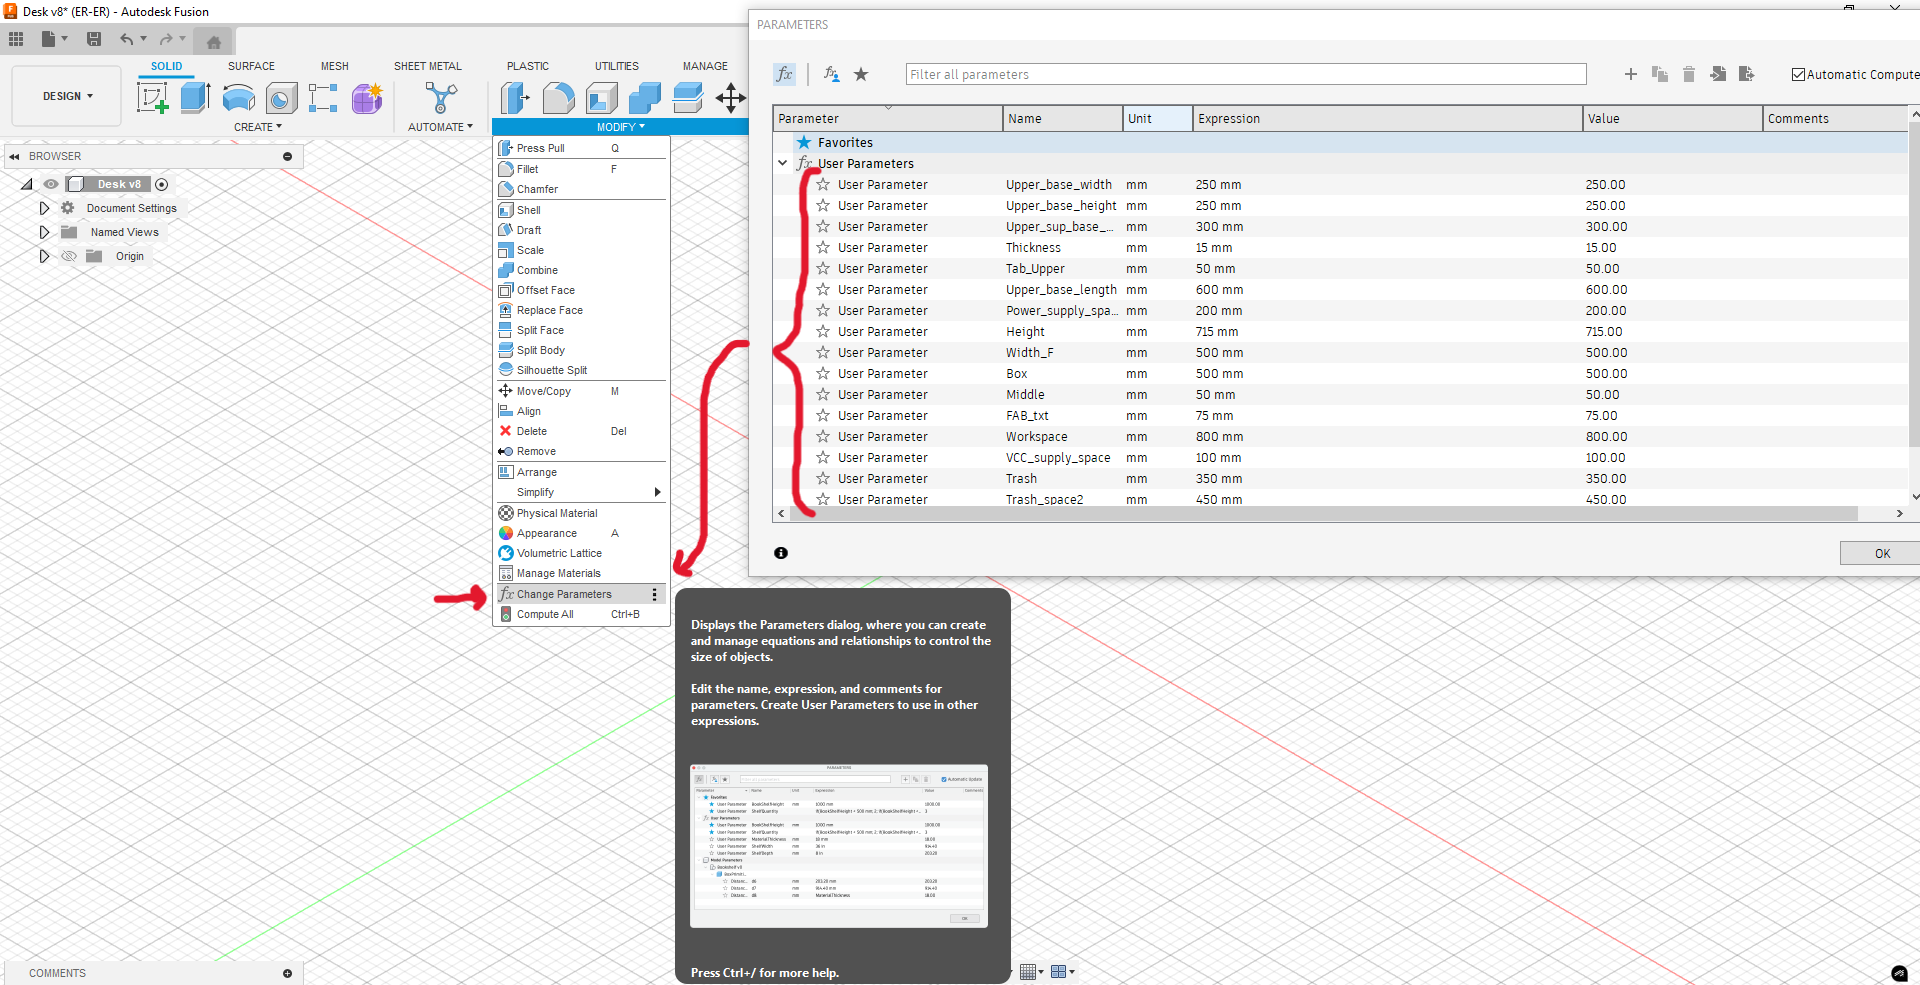Screen dimensions: 1920x985
Task: Select the Create Form tool icon
Action: pos(366,97)
